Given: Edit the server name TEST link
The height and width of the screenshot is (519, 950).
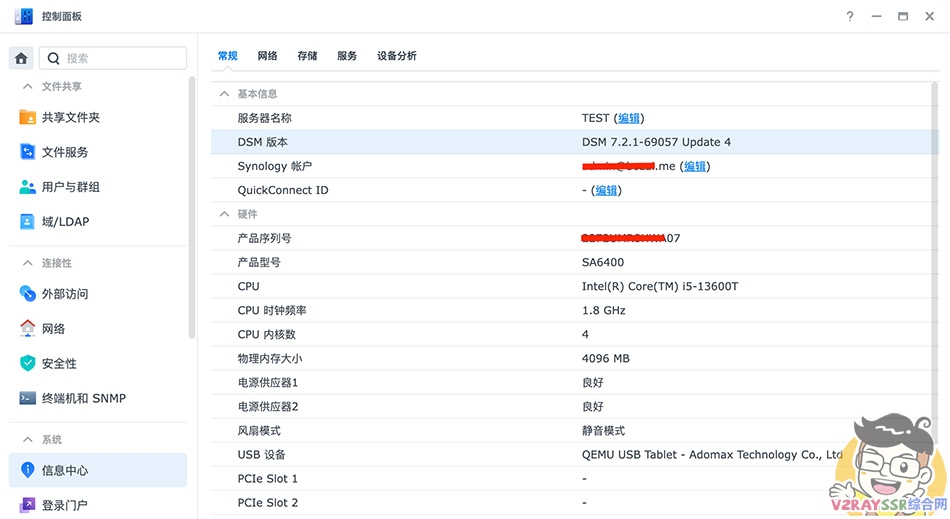Looking at the screenshot, I should 628,118.
